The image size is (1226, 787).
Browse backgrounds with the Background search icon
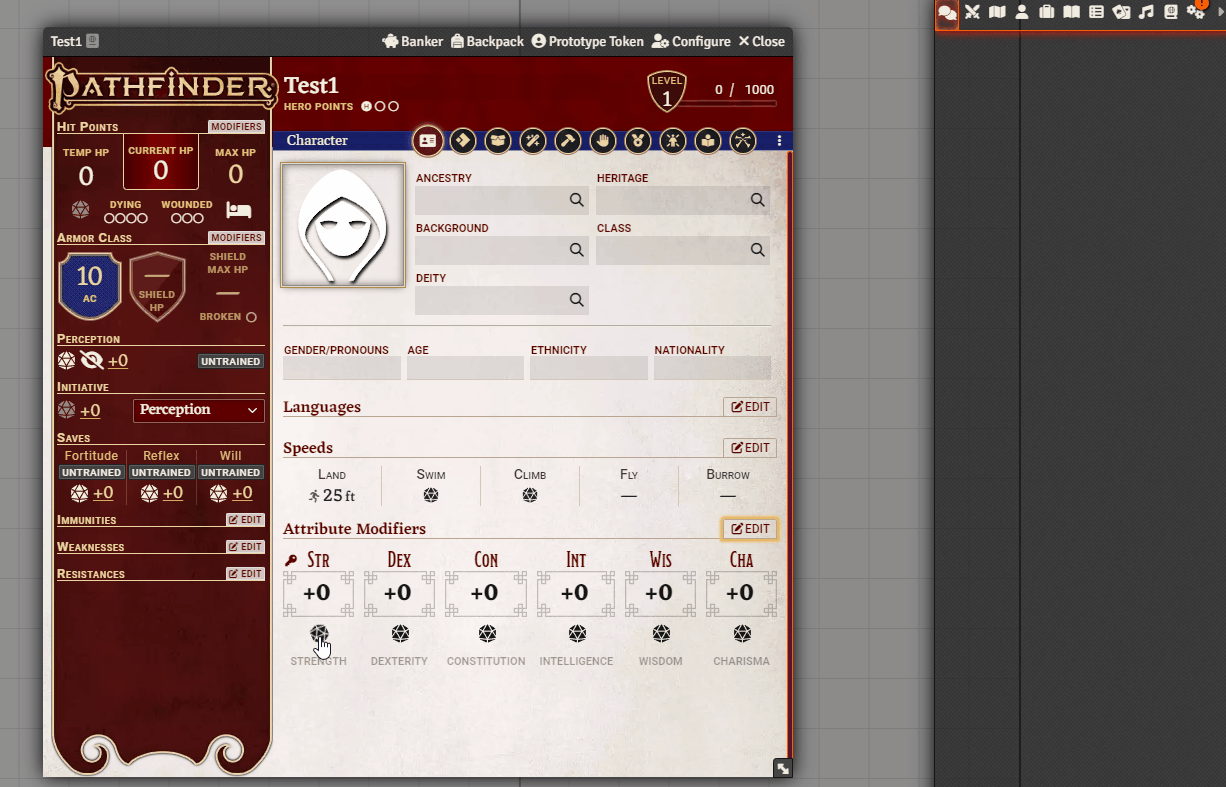pos(577,250)
